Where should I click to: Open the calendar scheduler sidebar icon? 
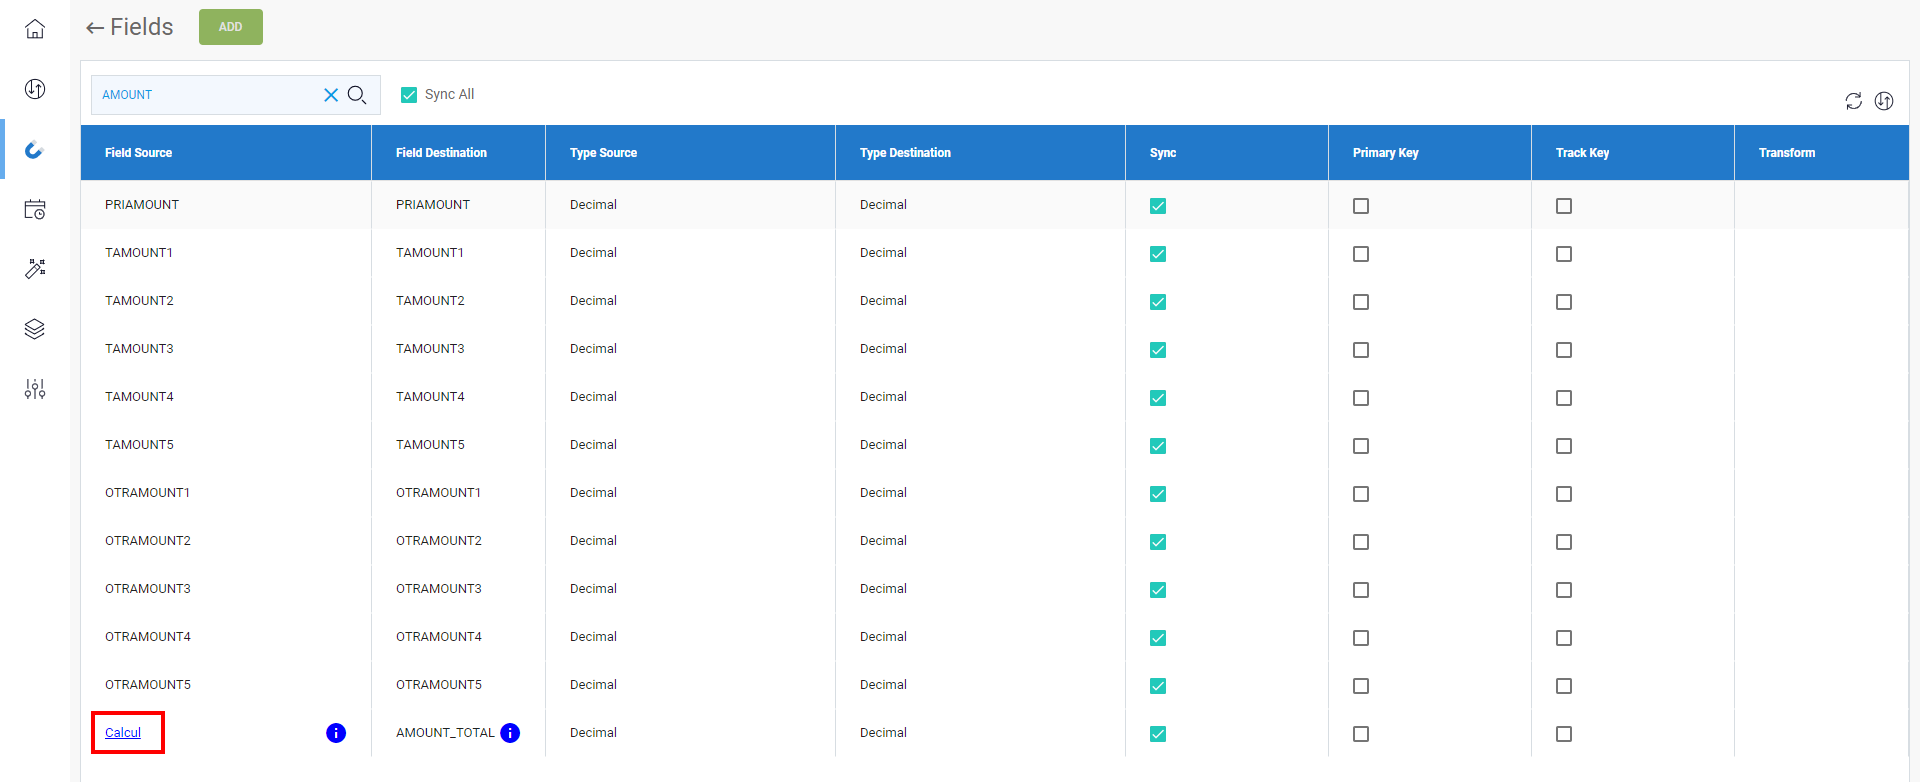(35, 210)
